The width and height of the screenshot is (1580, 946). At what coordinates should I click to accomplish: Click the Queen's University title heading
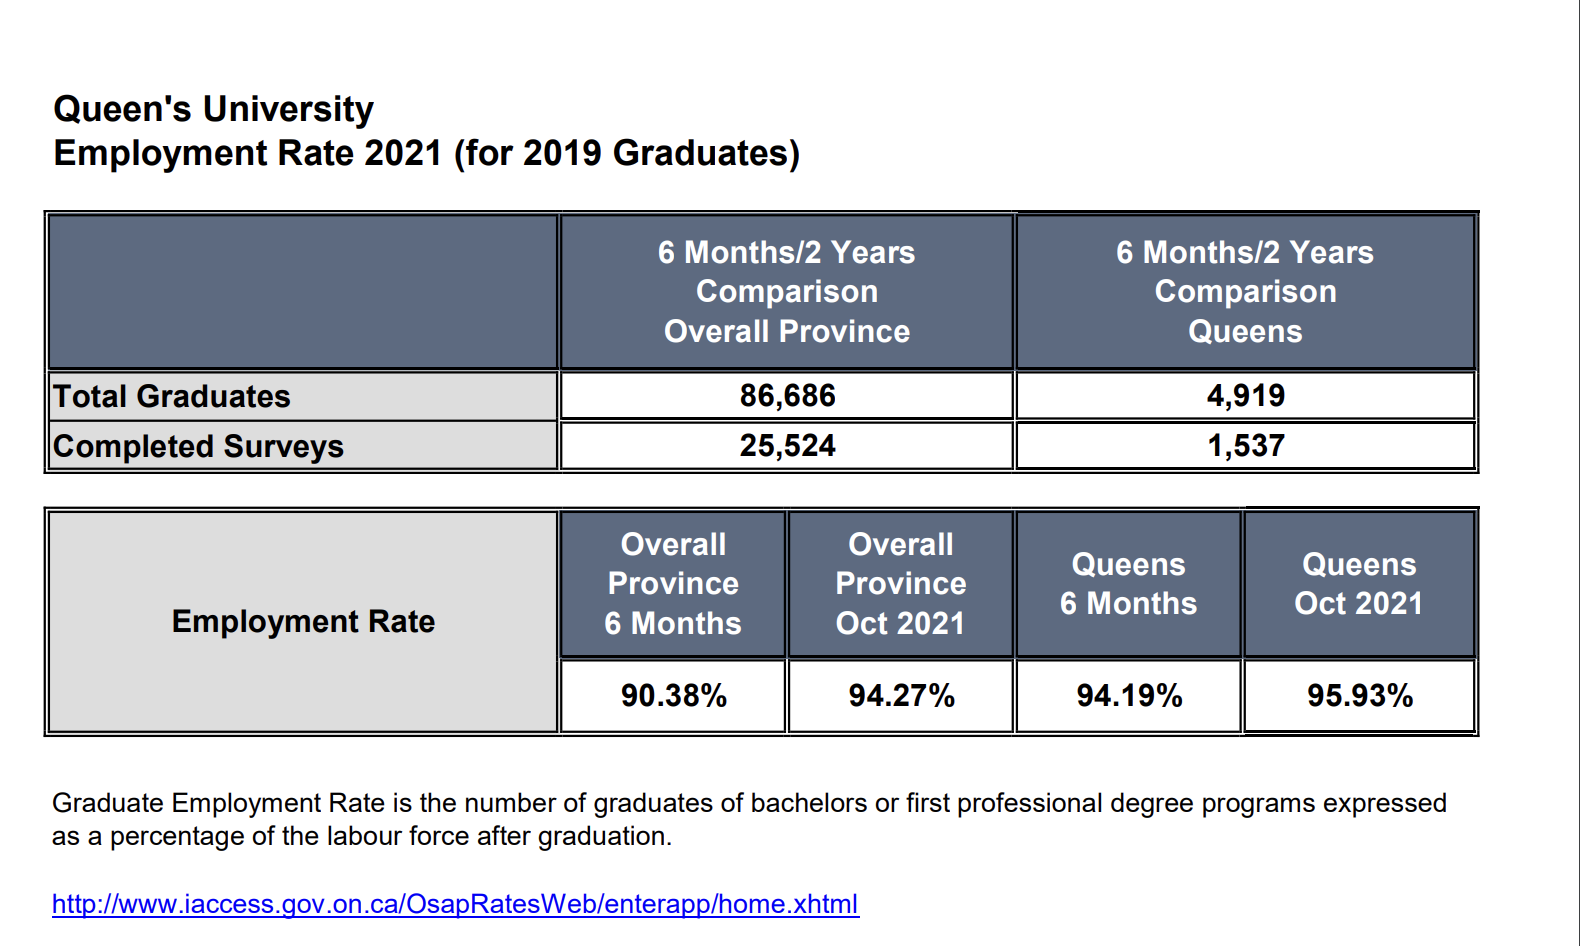click(x=213, y=108)
